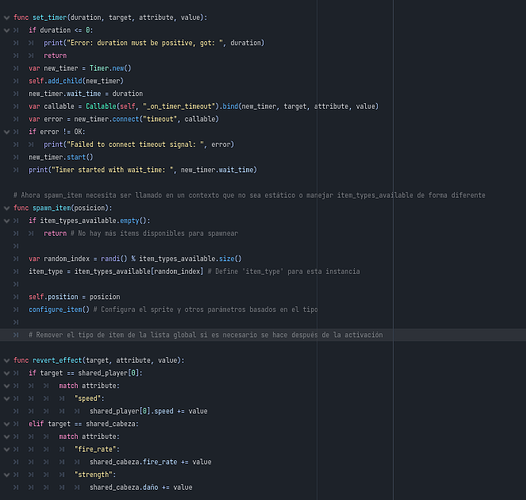Viewport: 526px width, 500px height.
Task: Click 'shared_cabeza.fire_rate += value' line
Action: [x=150, y=462]
